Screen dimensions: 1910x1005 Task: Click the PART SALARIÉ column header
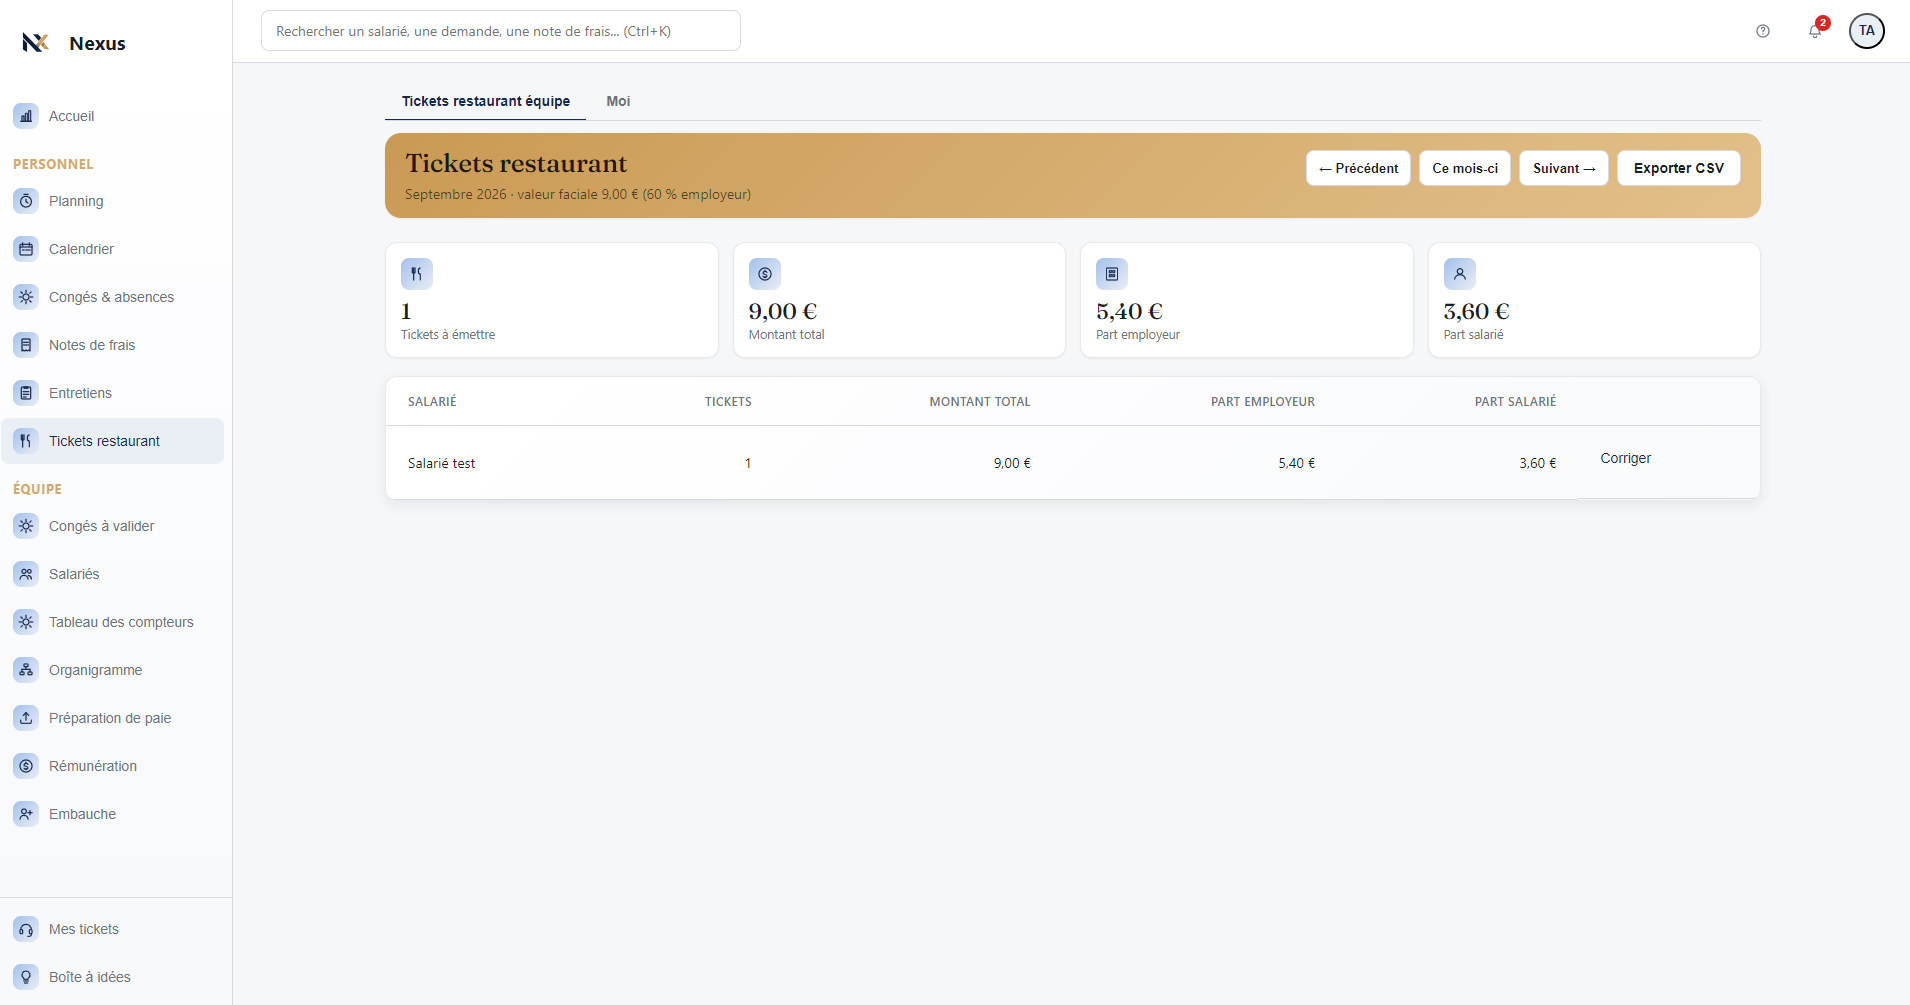[x=1515, y=402]
